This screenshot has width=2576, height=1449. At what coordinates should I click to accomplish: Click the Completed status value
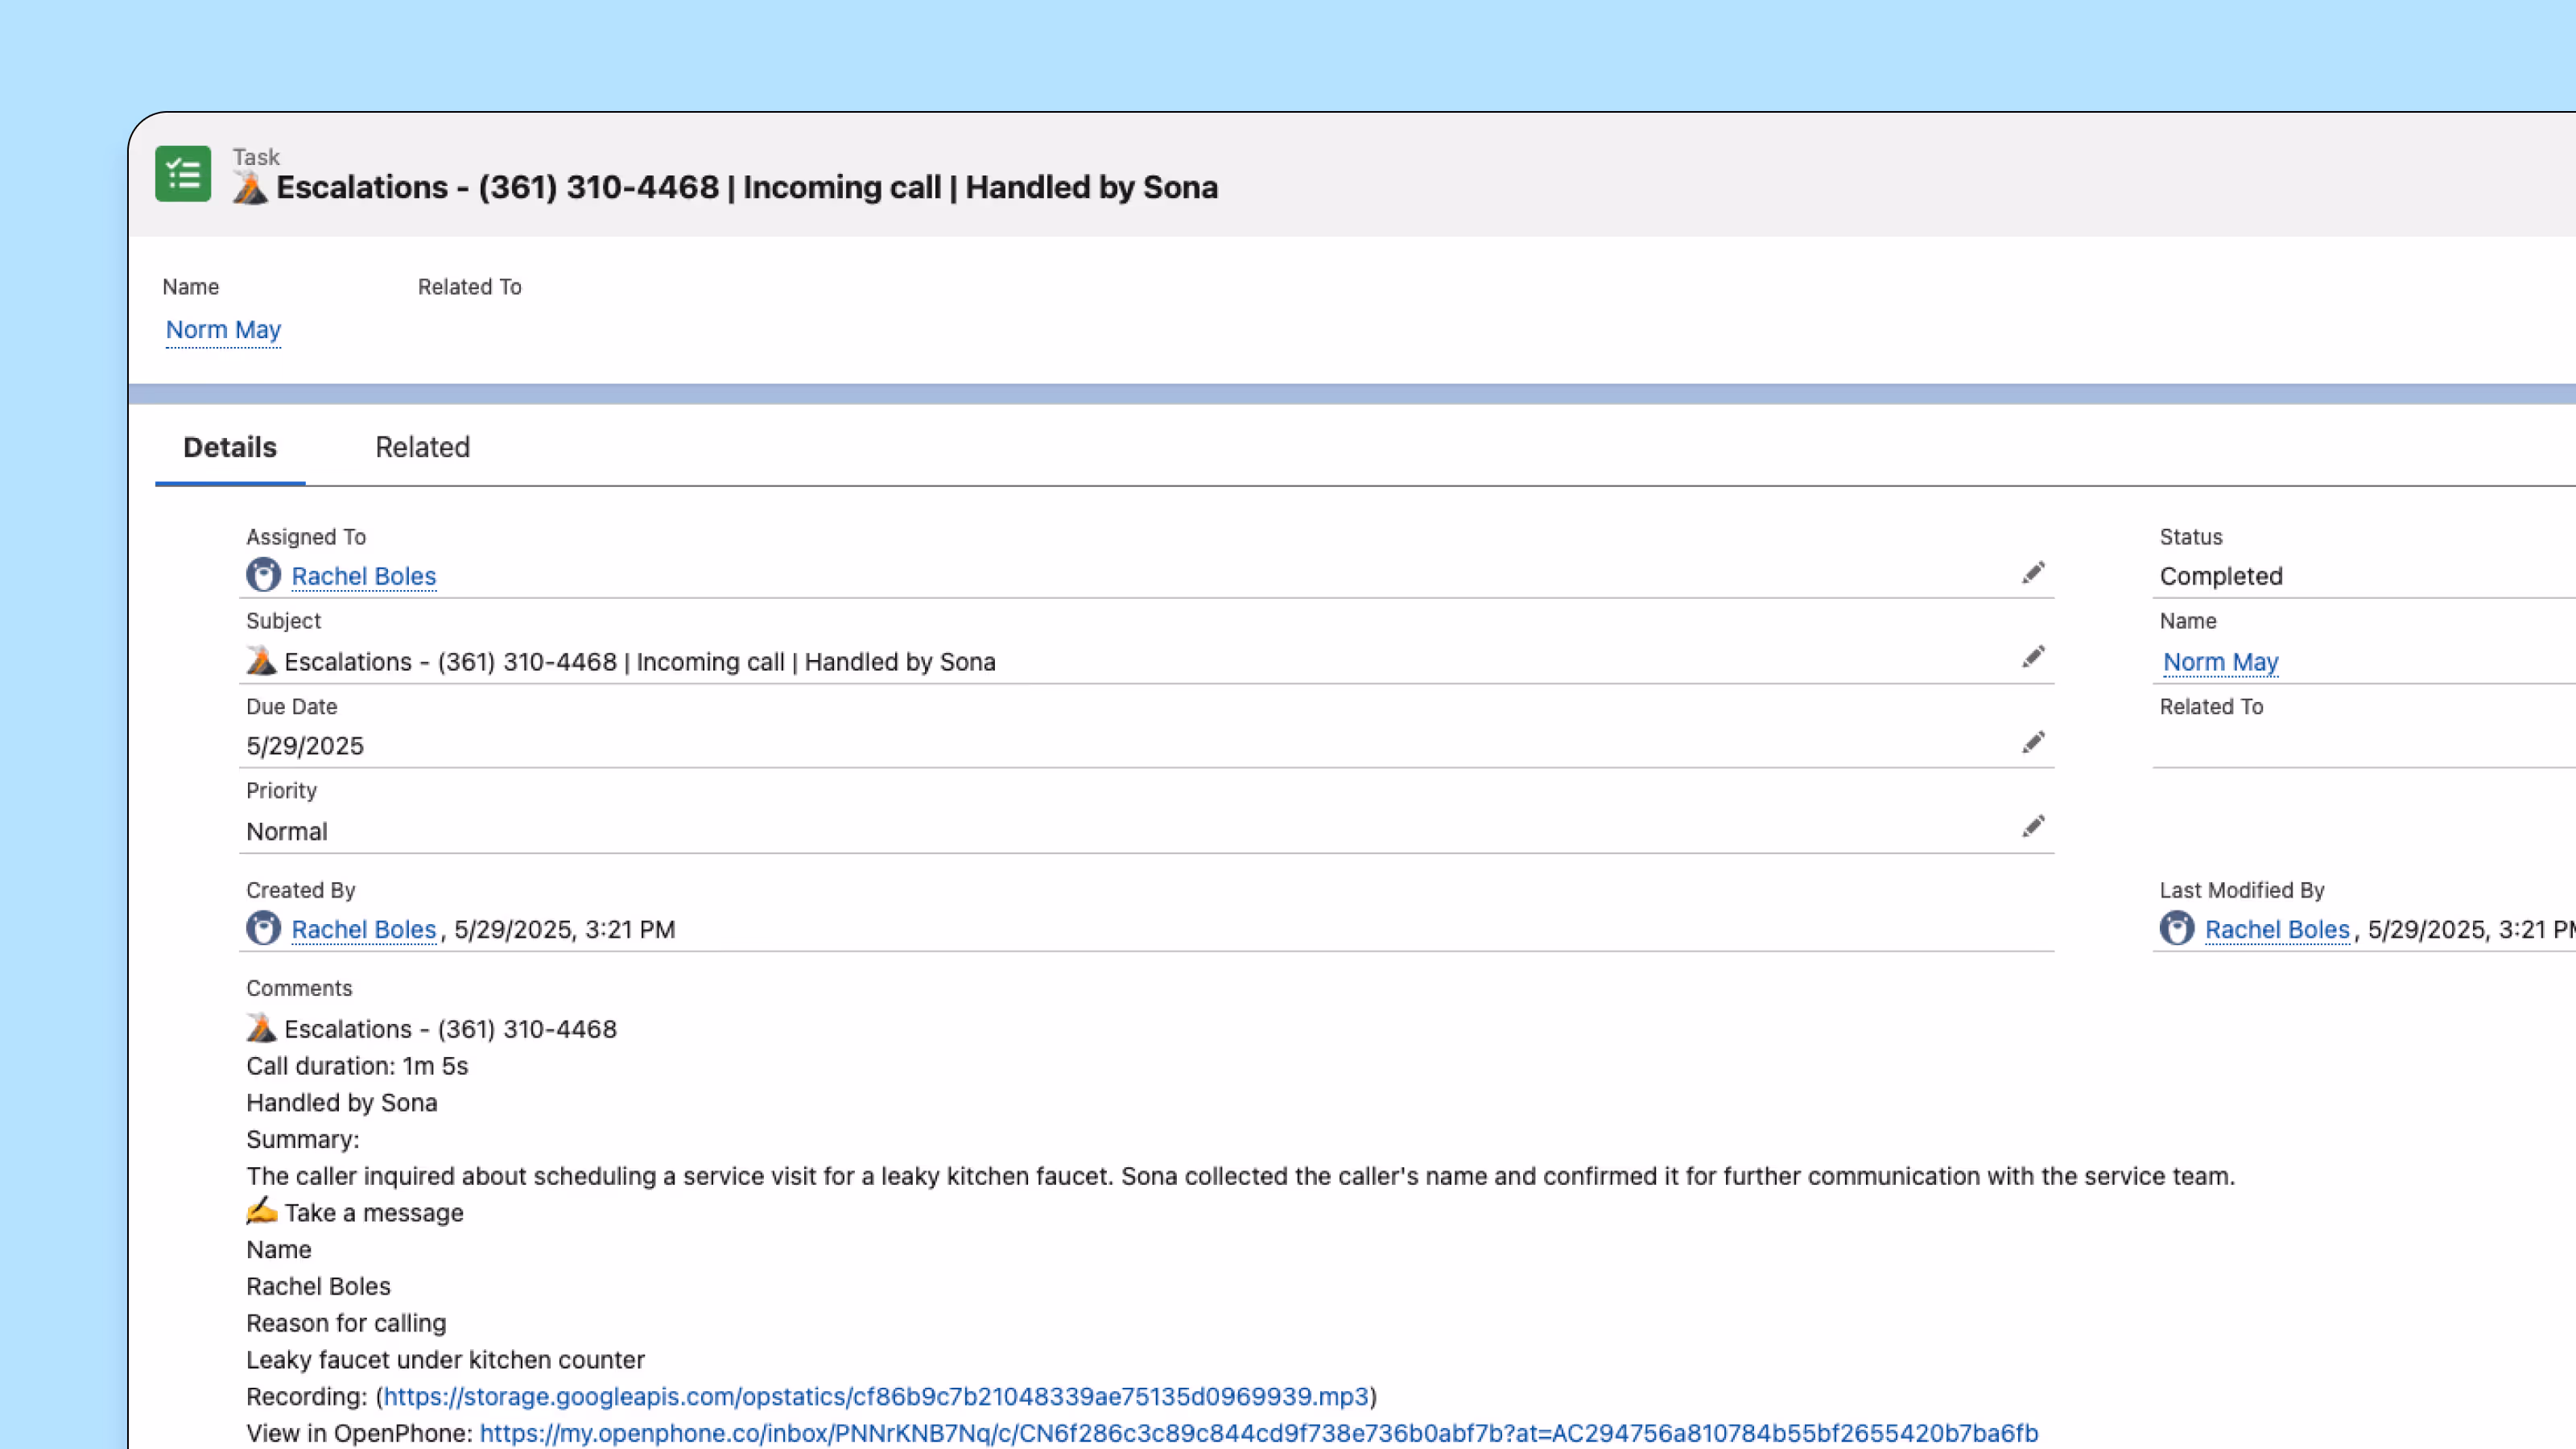(2220, 576)
